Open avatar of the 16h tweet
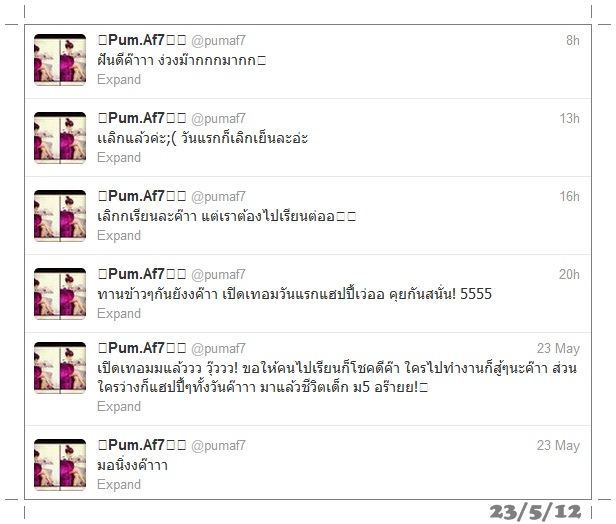The height and width of the screenshot is (524, 616). coord(60,216)
